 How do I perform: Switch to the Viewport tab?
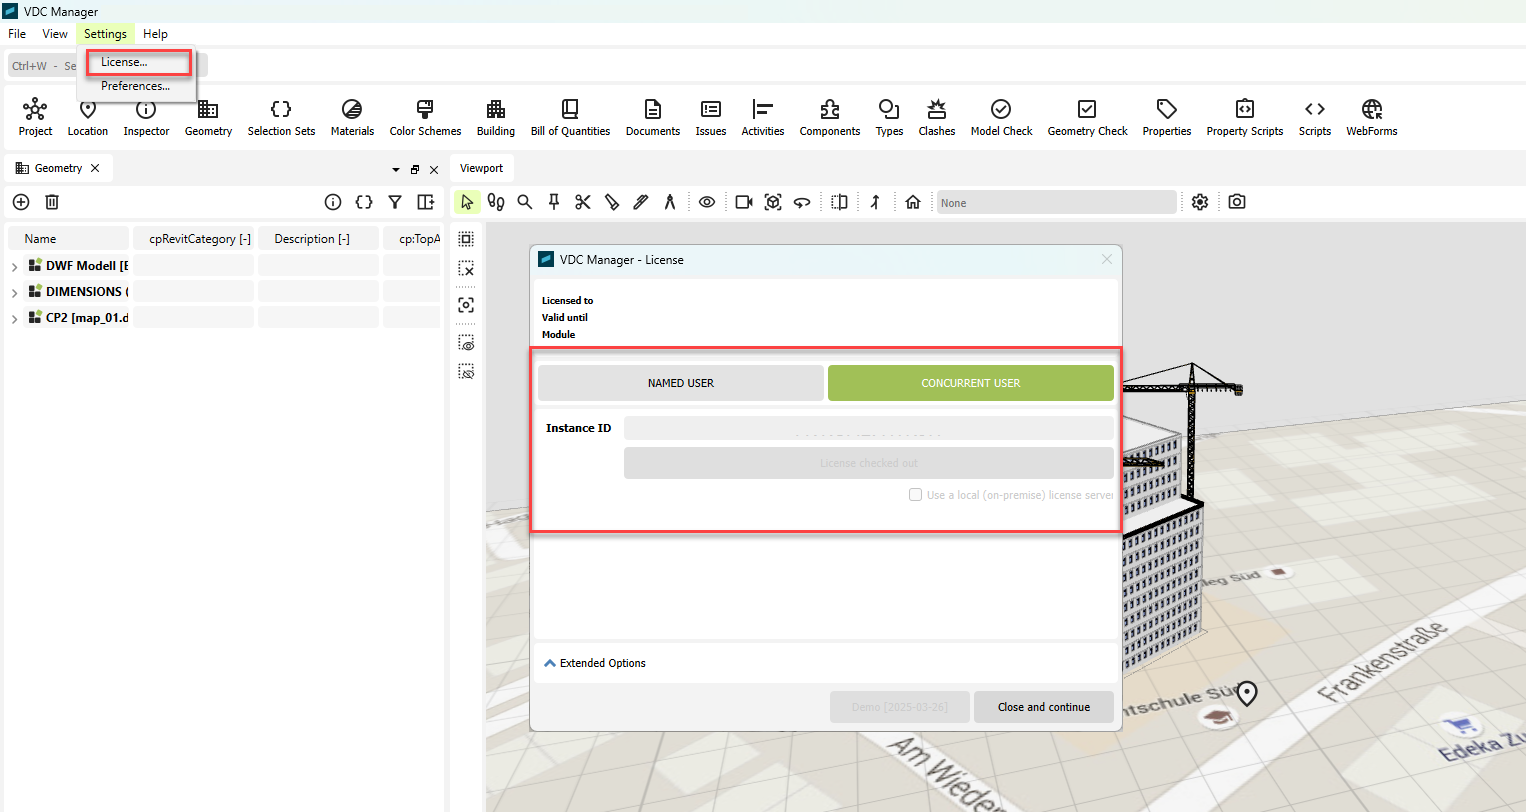point(481,168)
